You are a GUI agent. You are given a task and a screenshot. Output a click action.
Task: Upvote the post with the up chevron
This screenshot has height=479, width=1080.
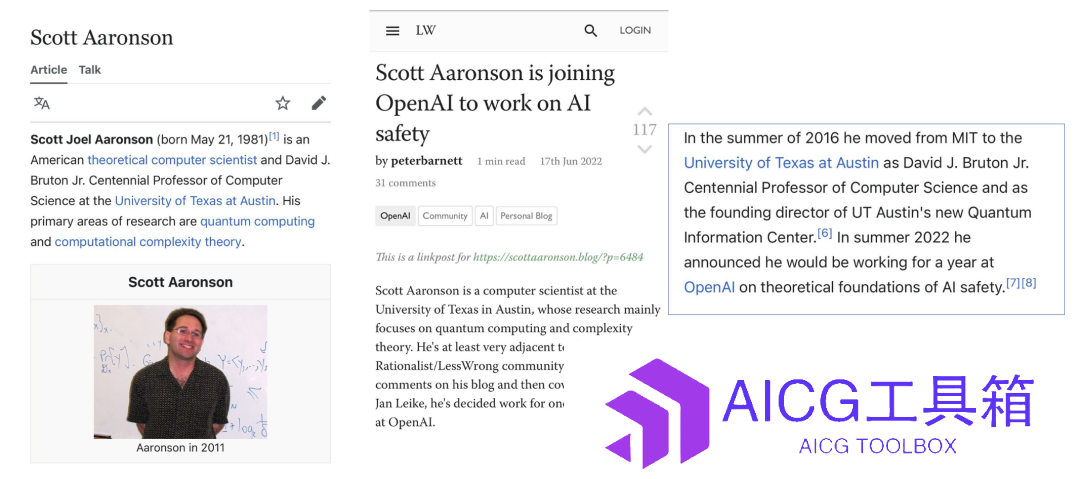pyautogui.click(x=644, y=111)
